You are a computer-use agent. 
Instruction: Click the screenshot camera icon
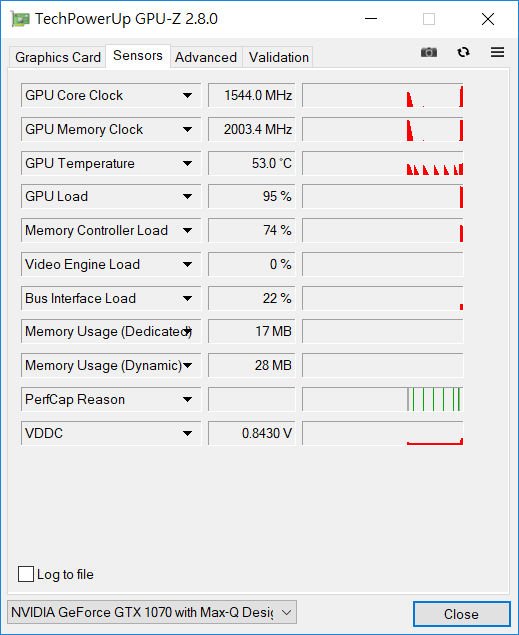coord(429,52)
